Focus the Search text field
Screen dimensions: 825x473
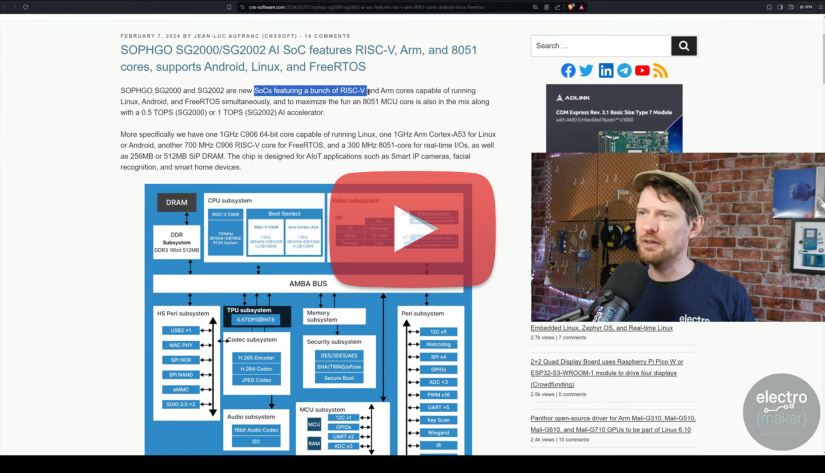click(601, 46)
